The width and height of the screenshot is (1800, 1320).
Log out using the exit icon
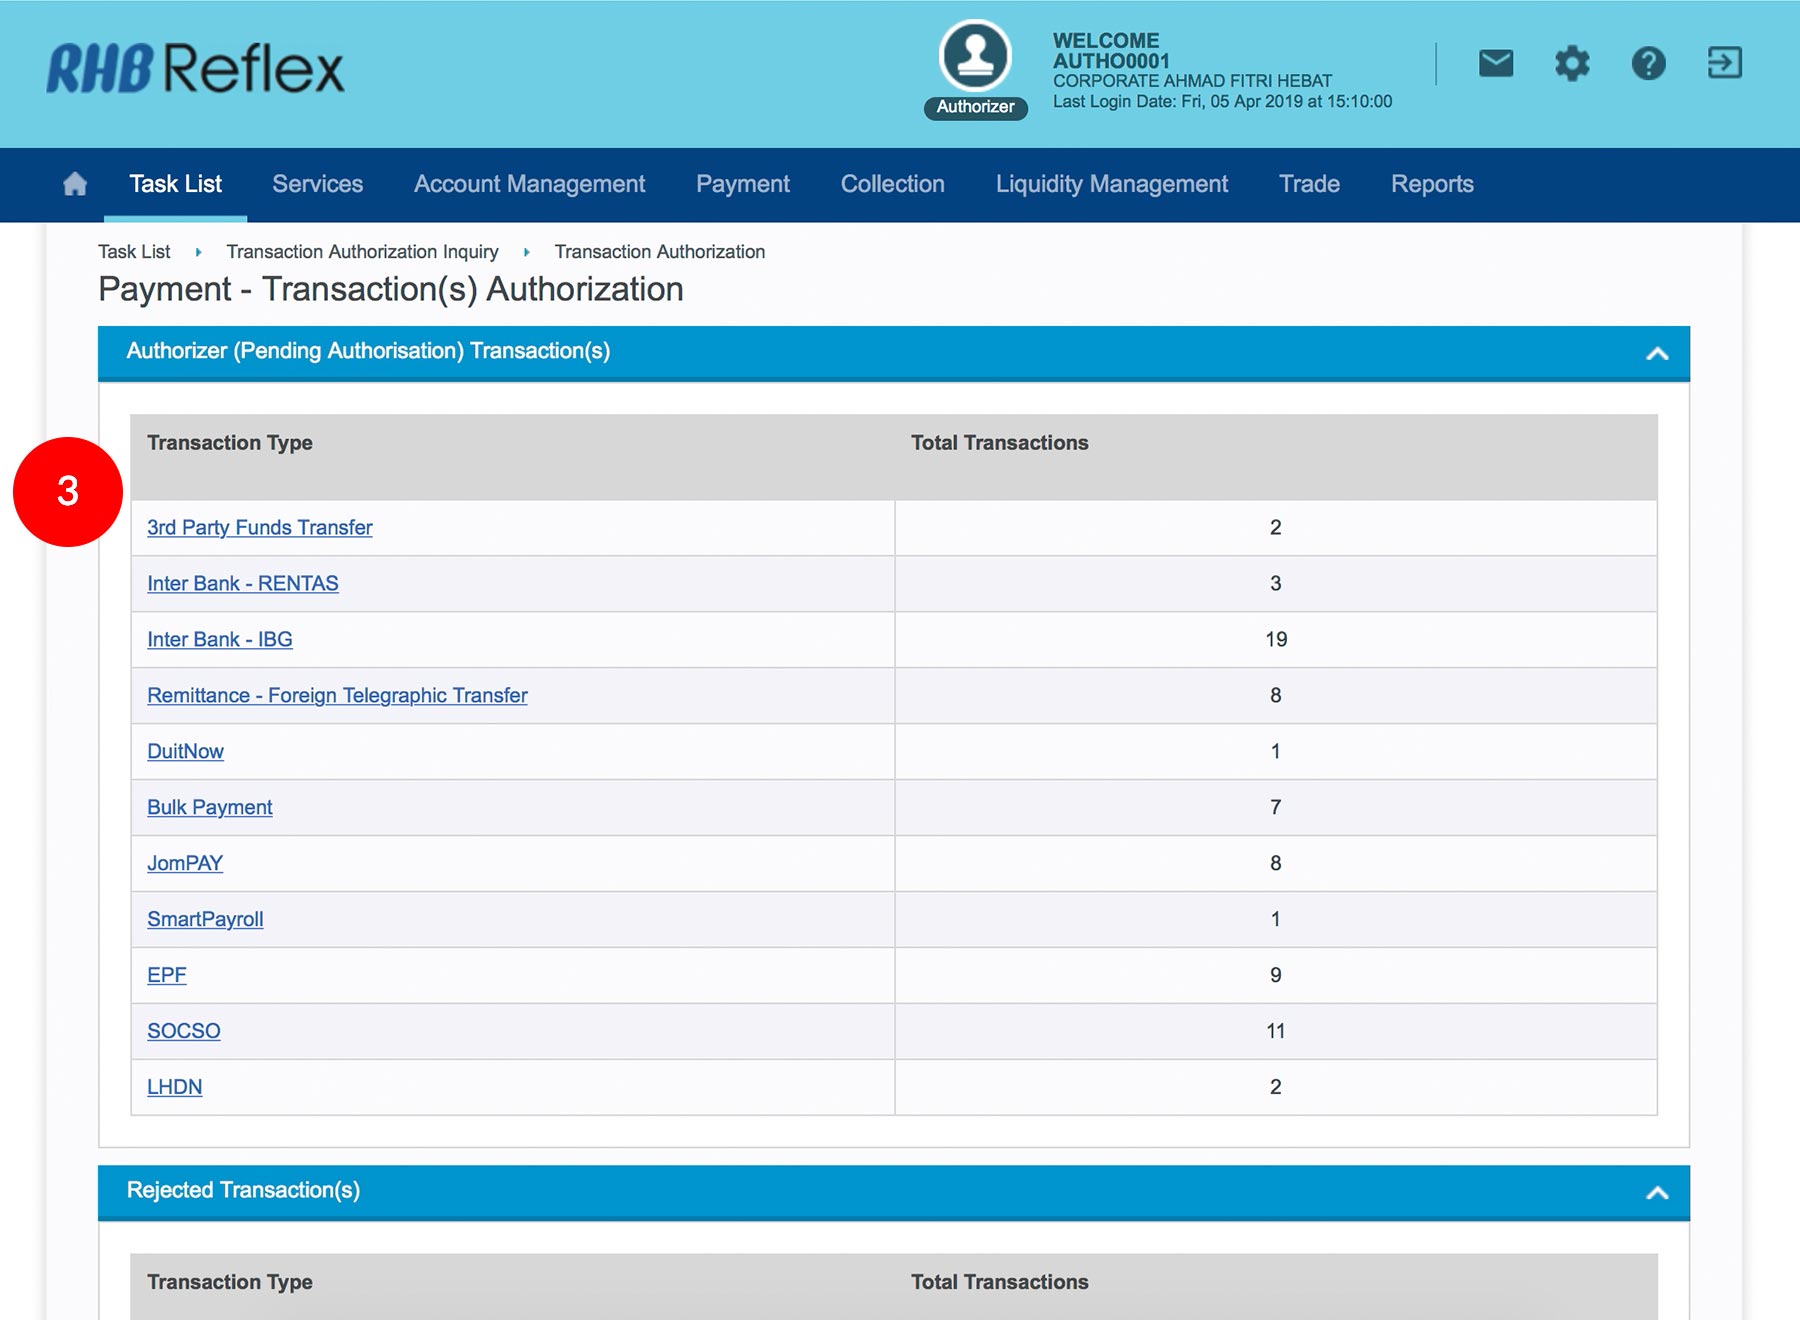1724,63
